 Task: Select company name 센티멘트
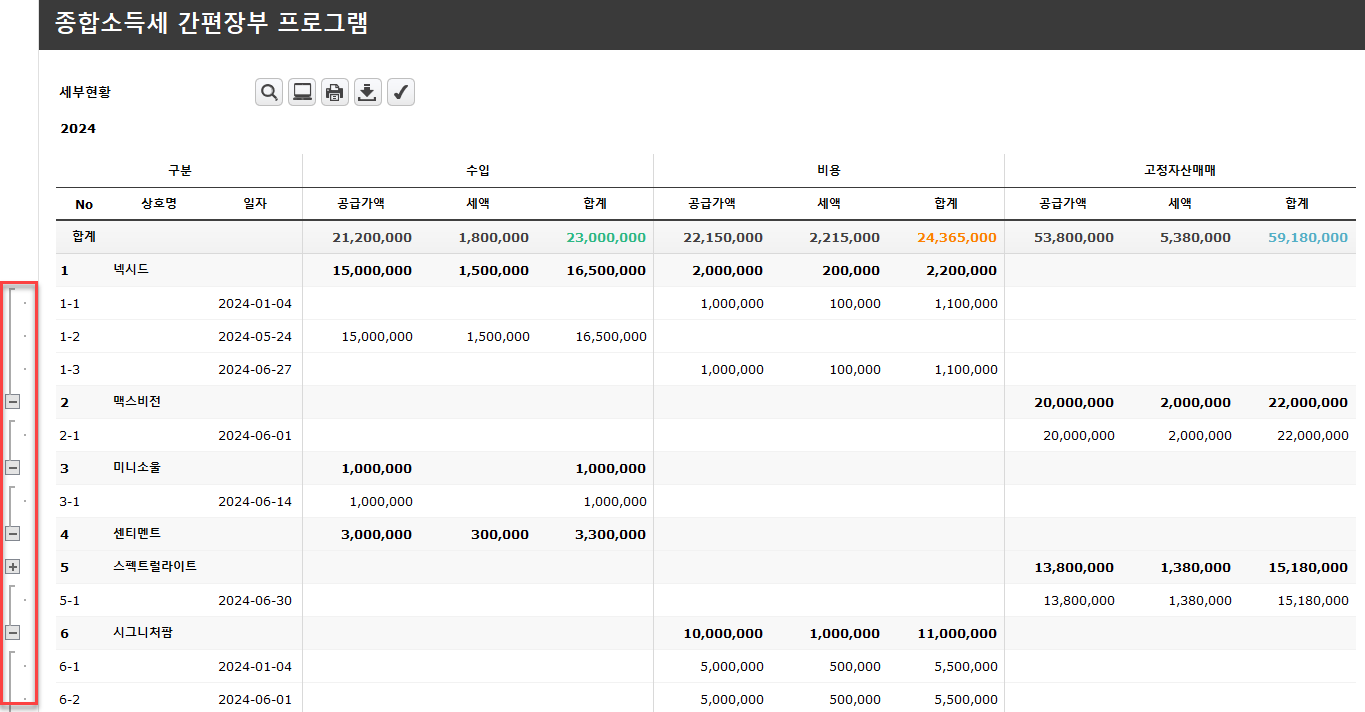click(x=137, y=533)
